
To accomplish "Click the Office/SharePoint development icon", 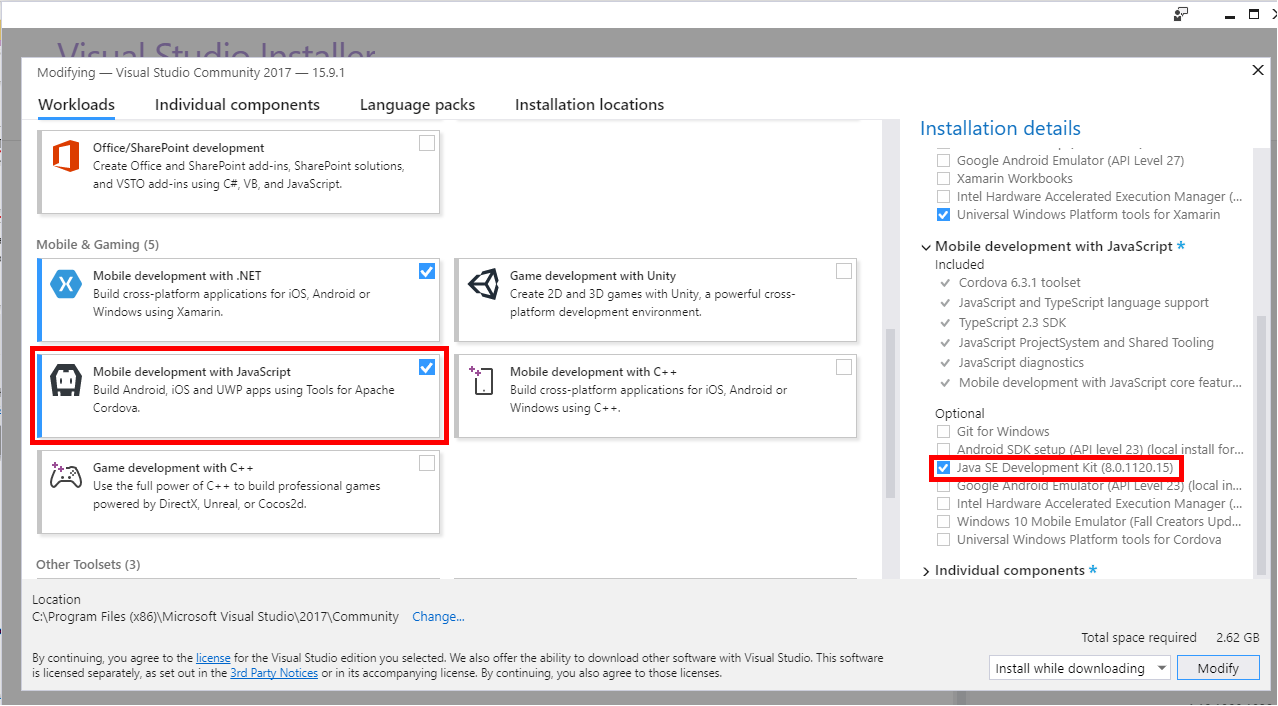I will pos(65,156).
